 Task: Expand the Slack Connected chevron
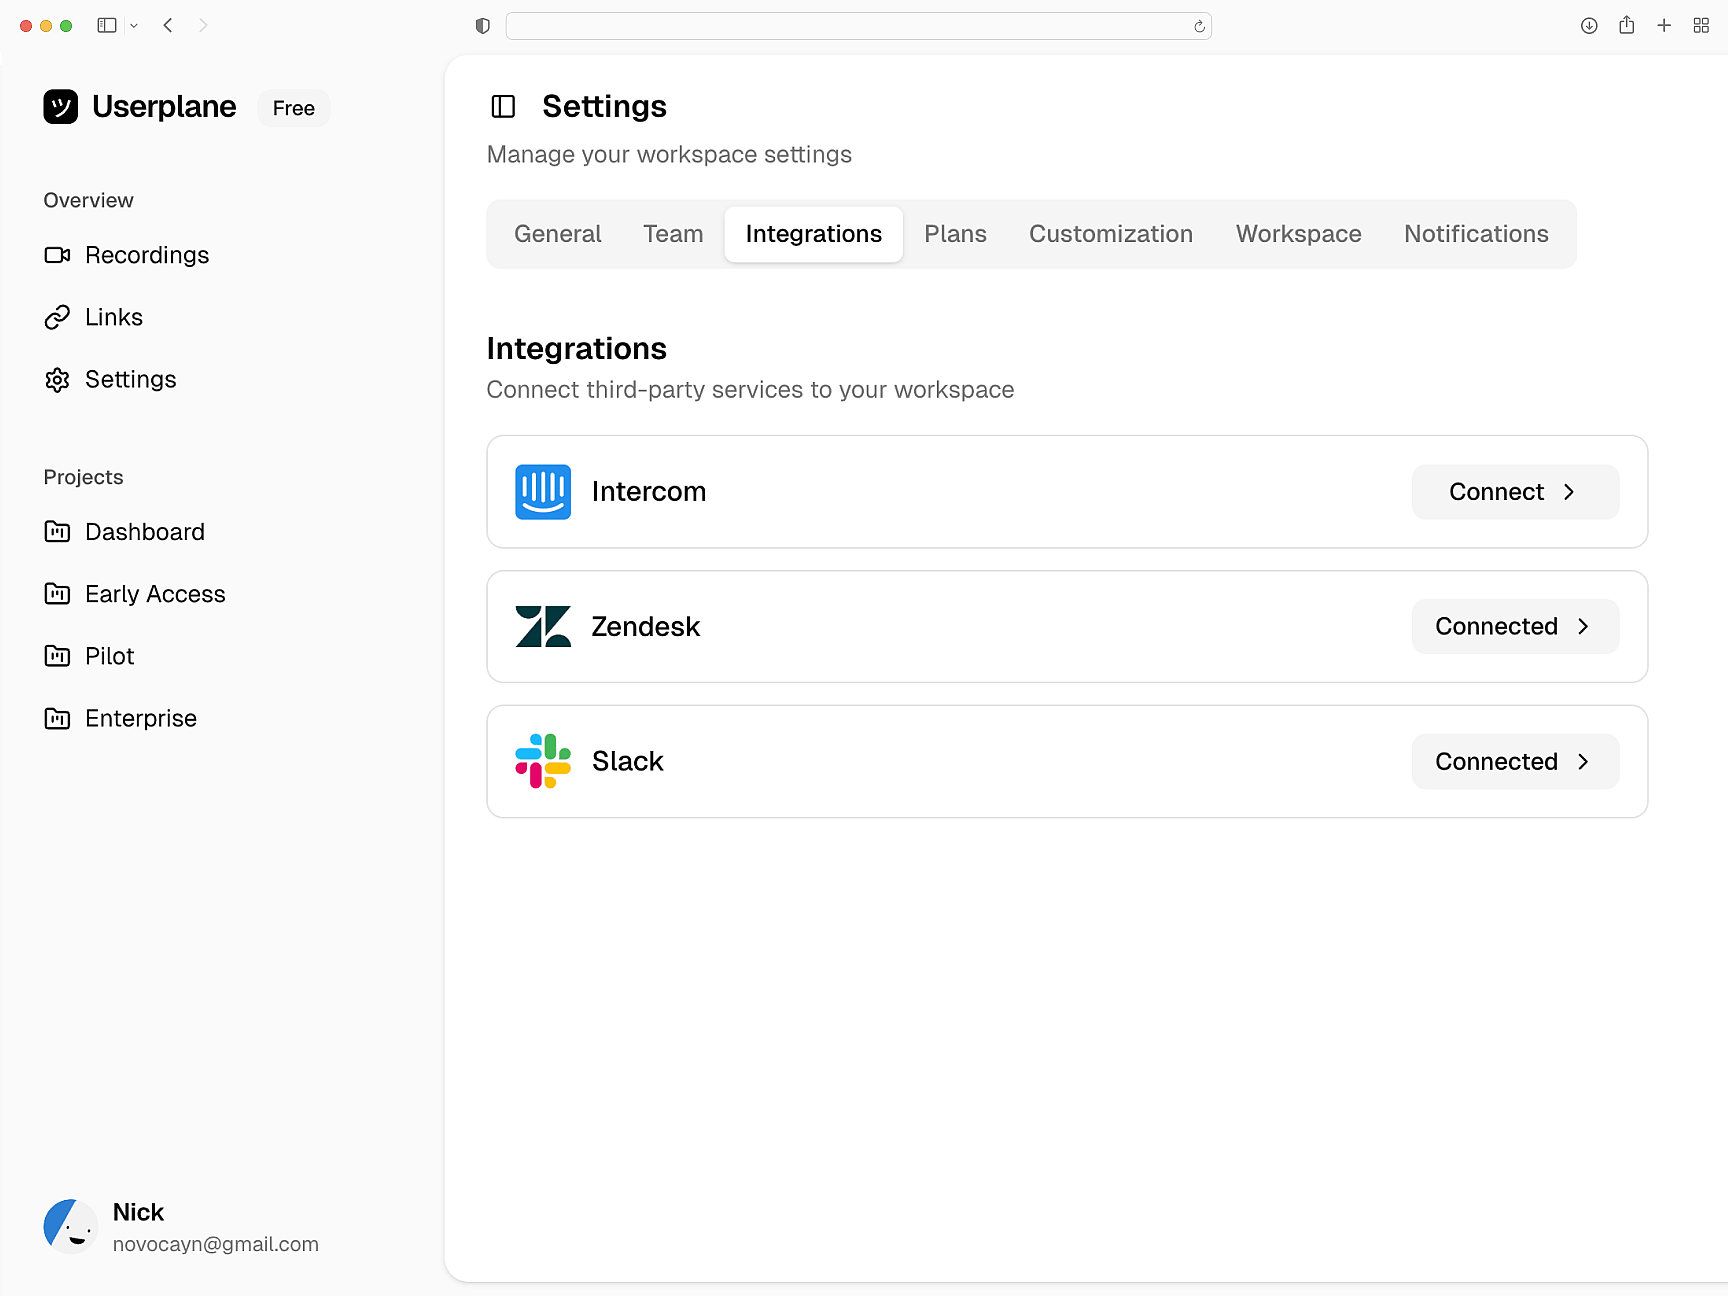tap(1583, 761)
